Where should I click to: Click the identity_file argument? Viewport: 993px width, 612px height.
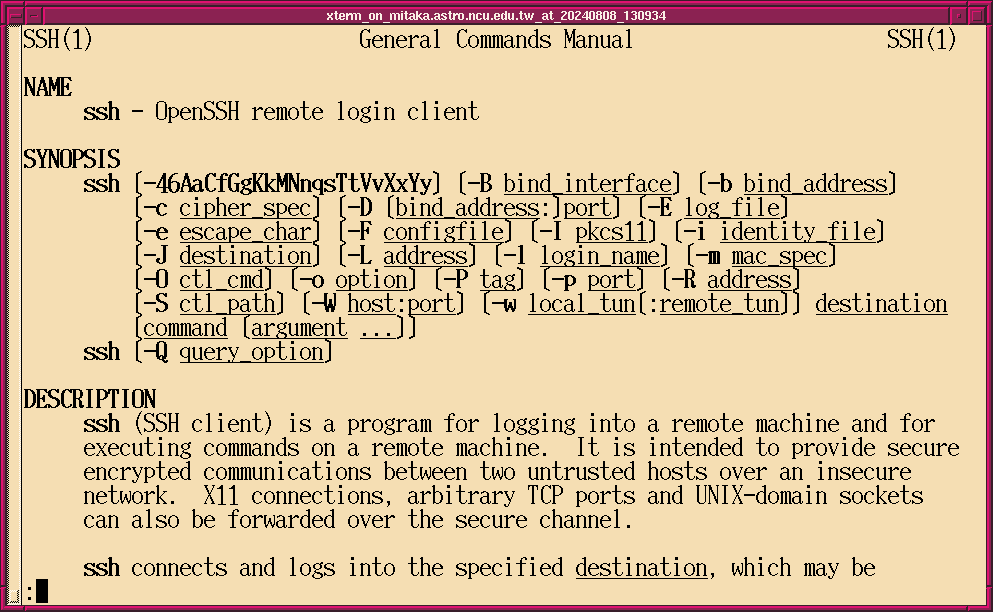(797, 232)
